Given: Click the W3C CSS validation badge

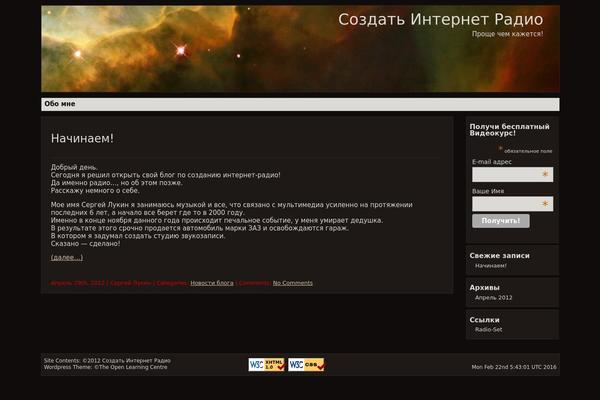Looking at the screenshot, I should [306, 364].
